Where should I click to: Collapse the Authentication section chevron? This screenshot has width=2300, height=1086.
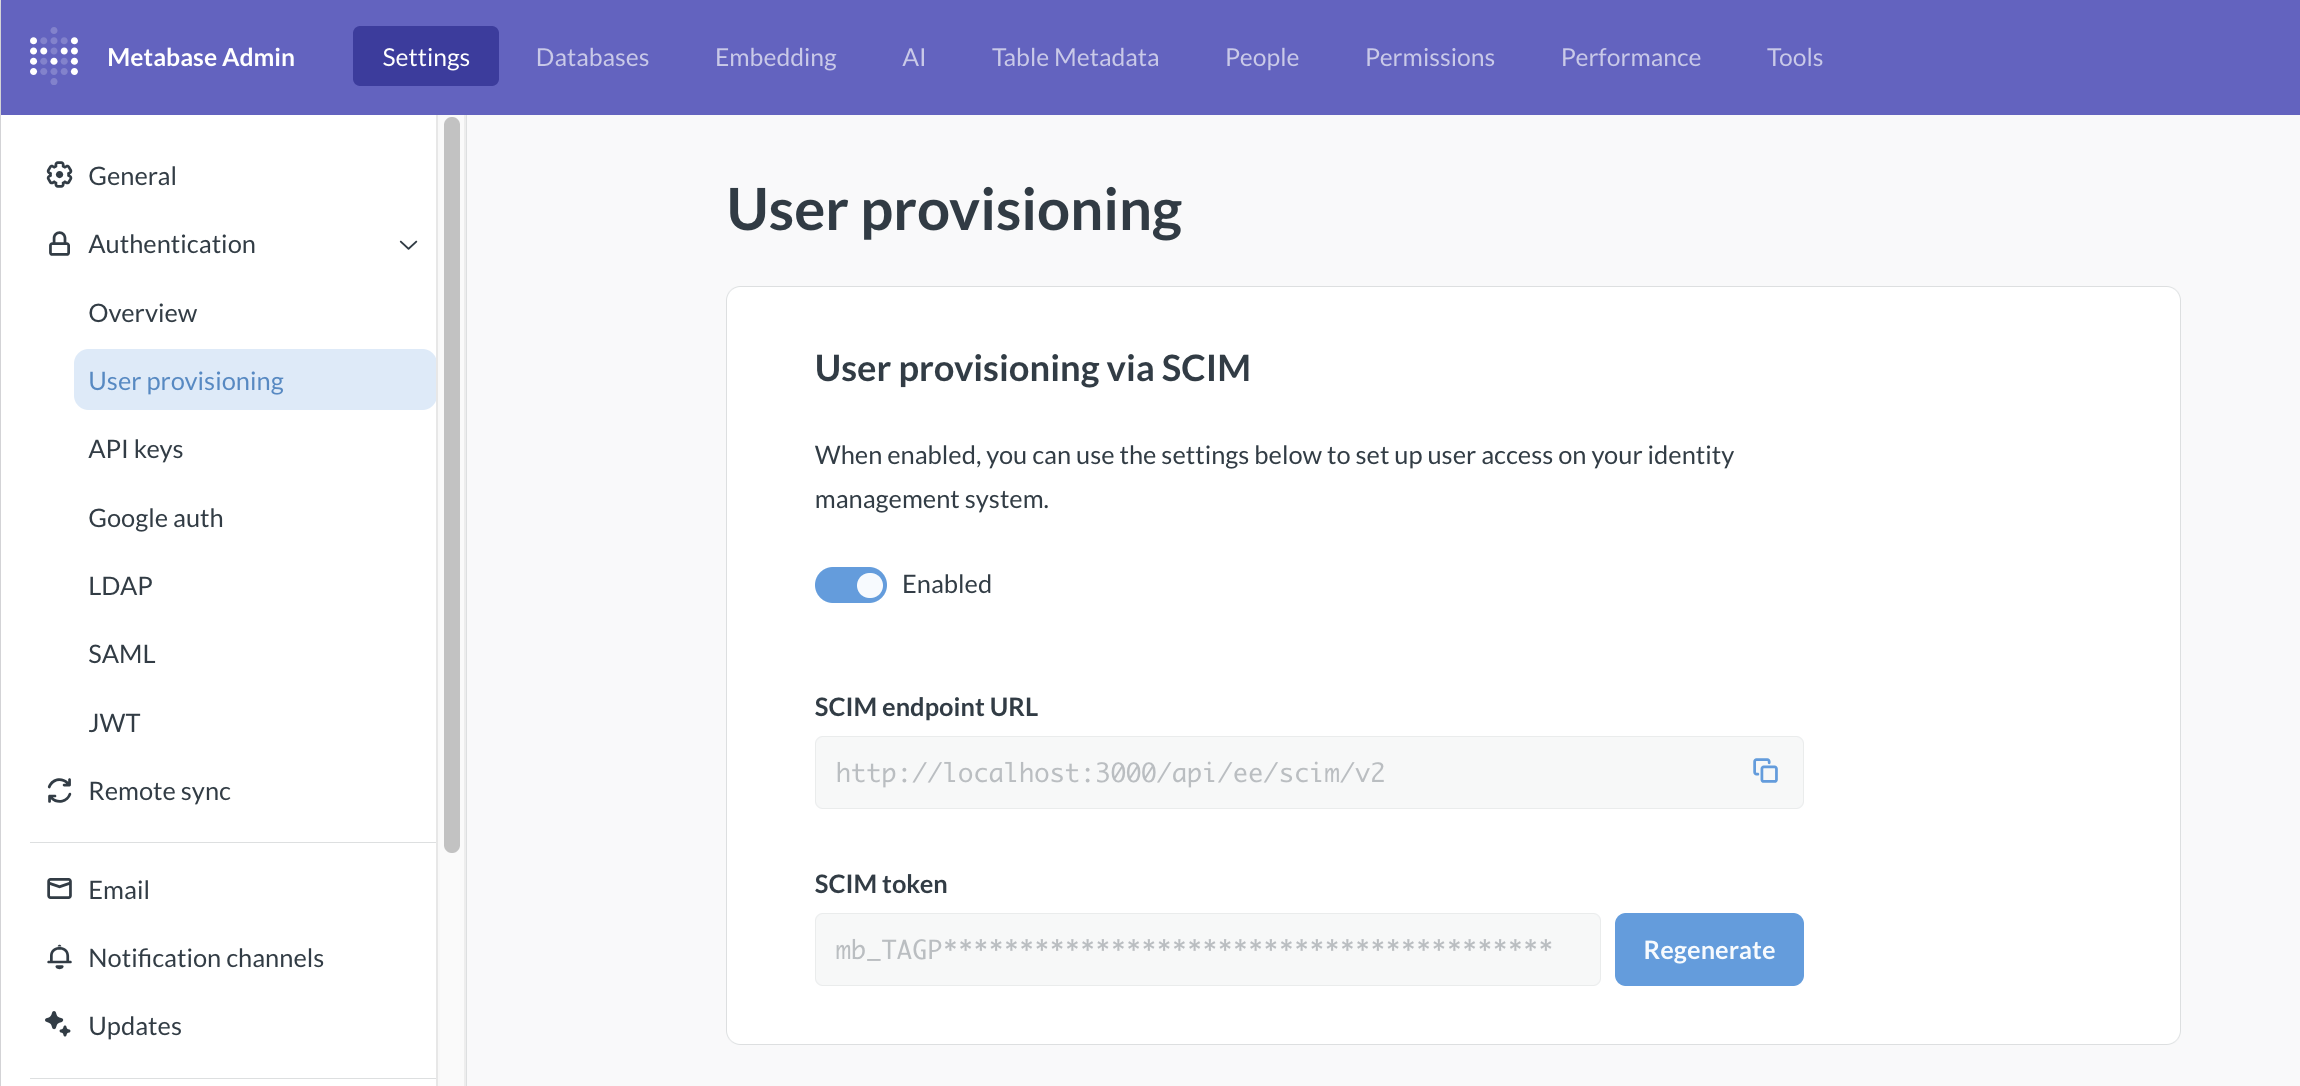[408, 245]
